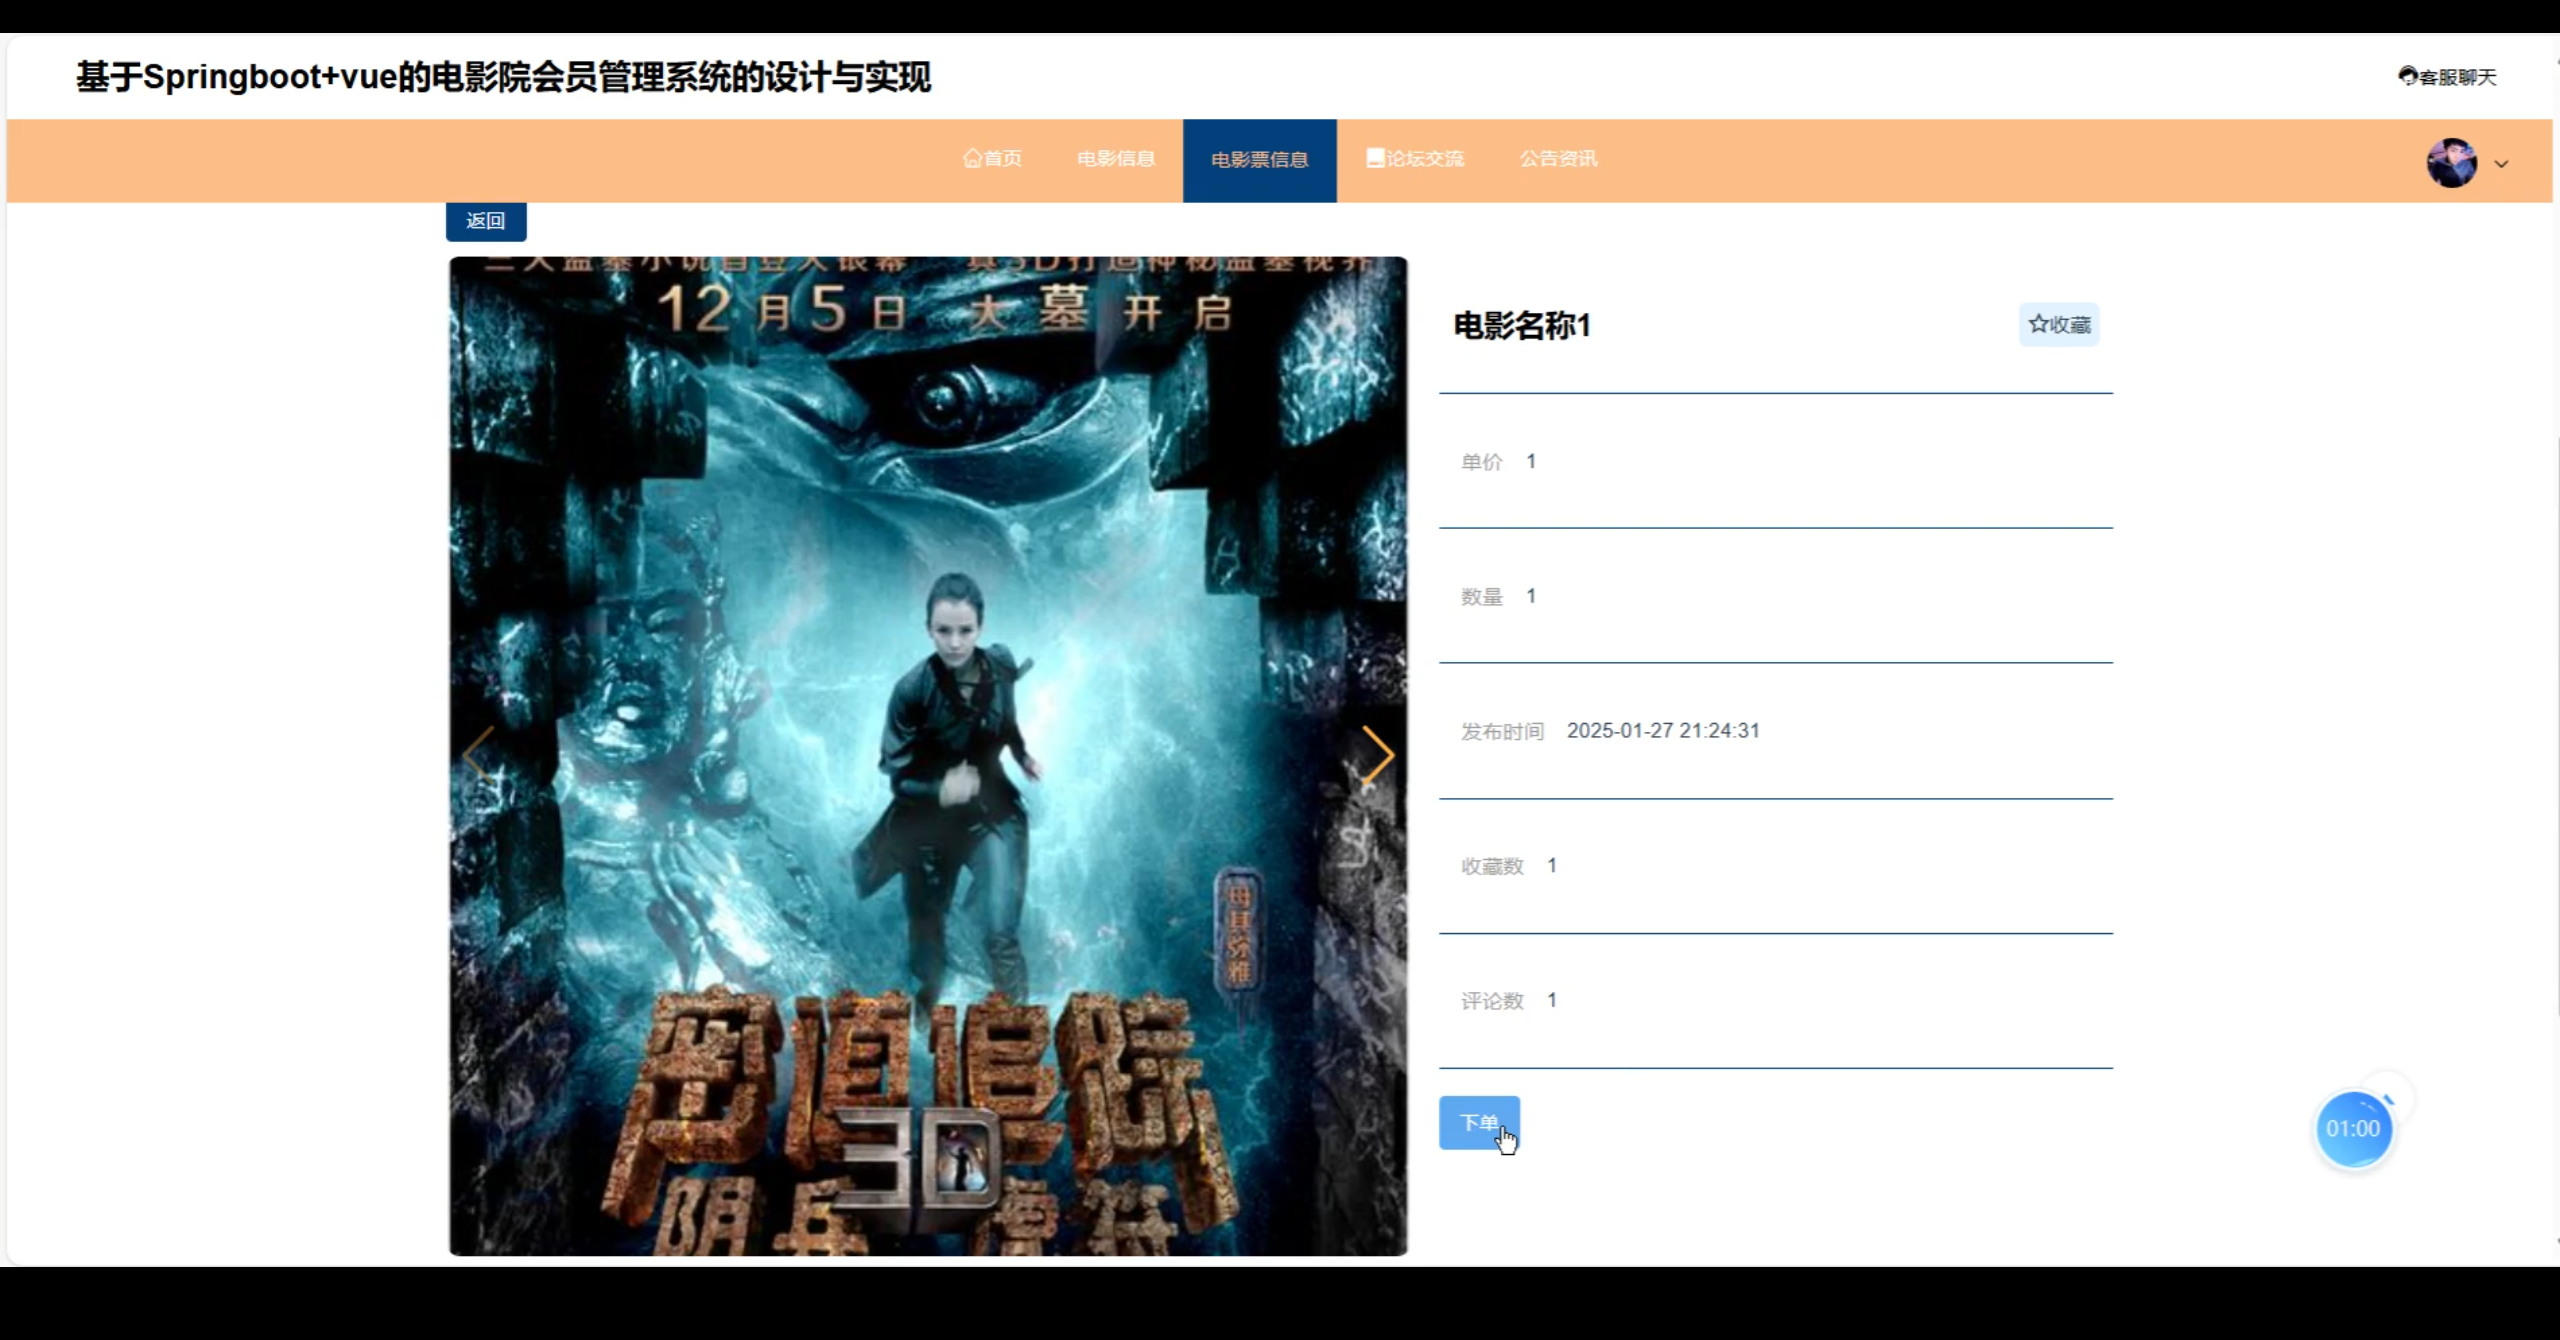Click the 数量 quantity label
Screen dimensions: 2560x1340
tap(1482, 597)
